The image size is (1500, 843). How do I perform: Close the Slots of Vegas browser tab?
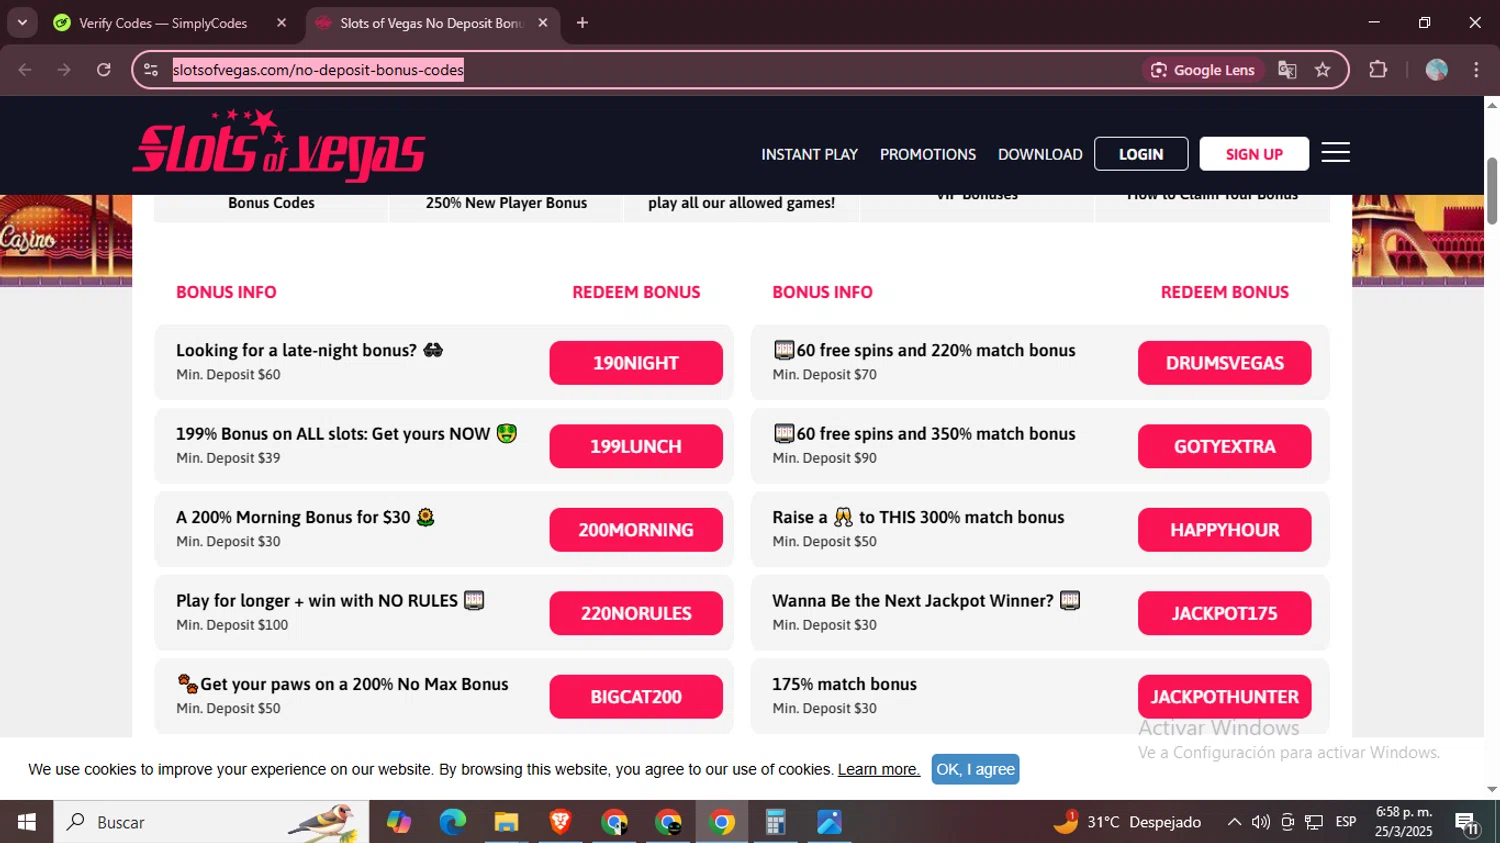click(543, 23)
